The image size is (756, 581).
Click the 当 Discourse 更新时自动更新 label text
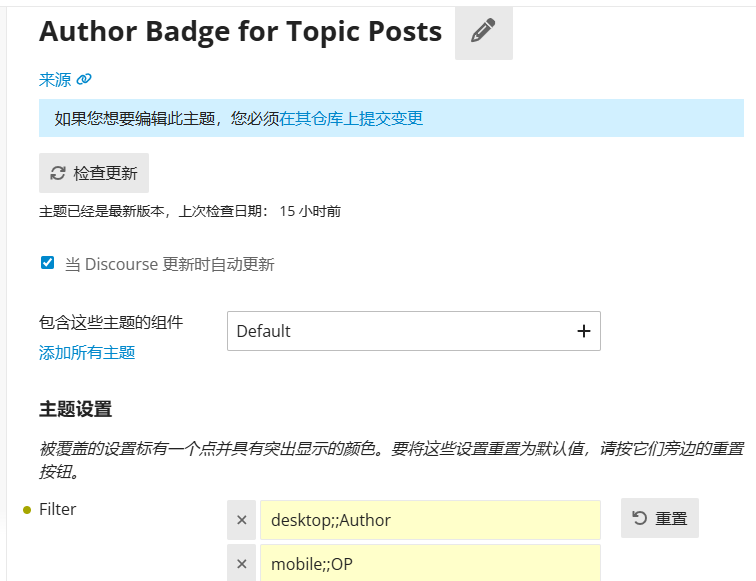[x=169, y=264]
